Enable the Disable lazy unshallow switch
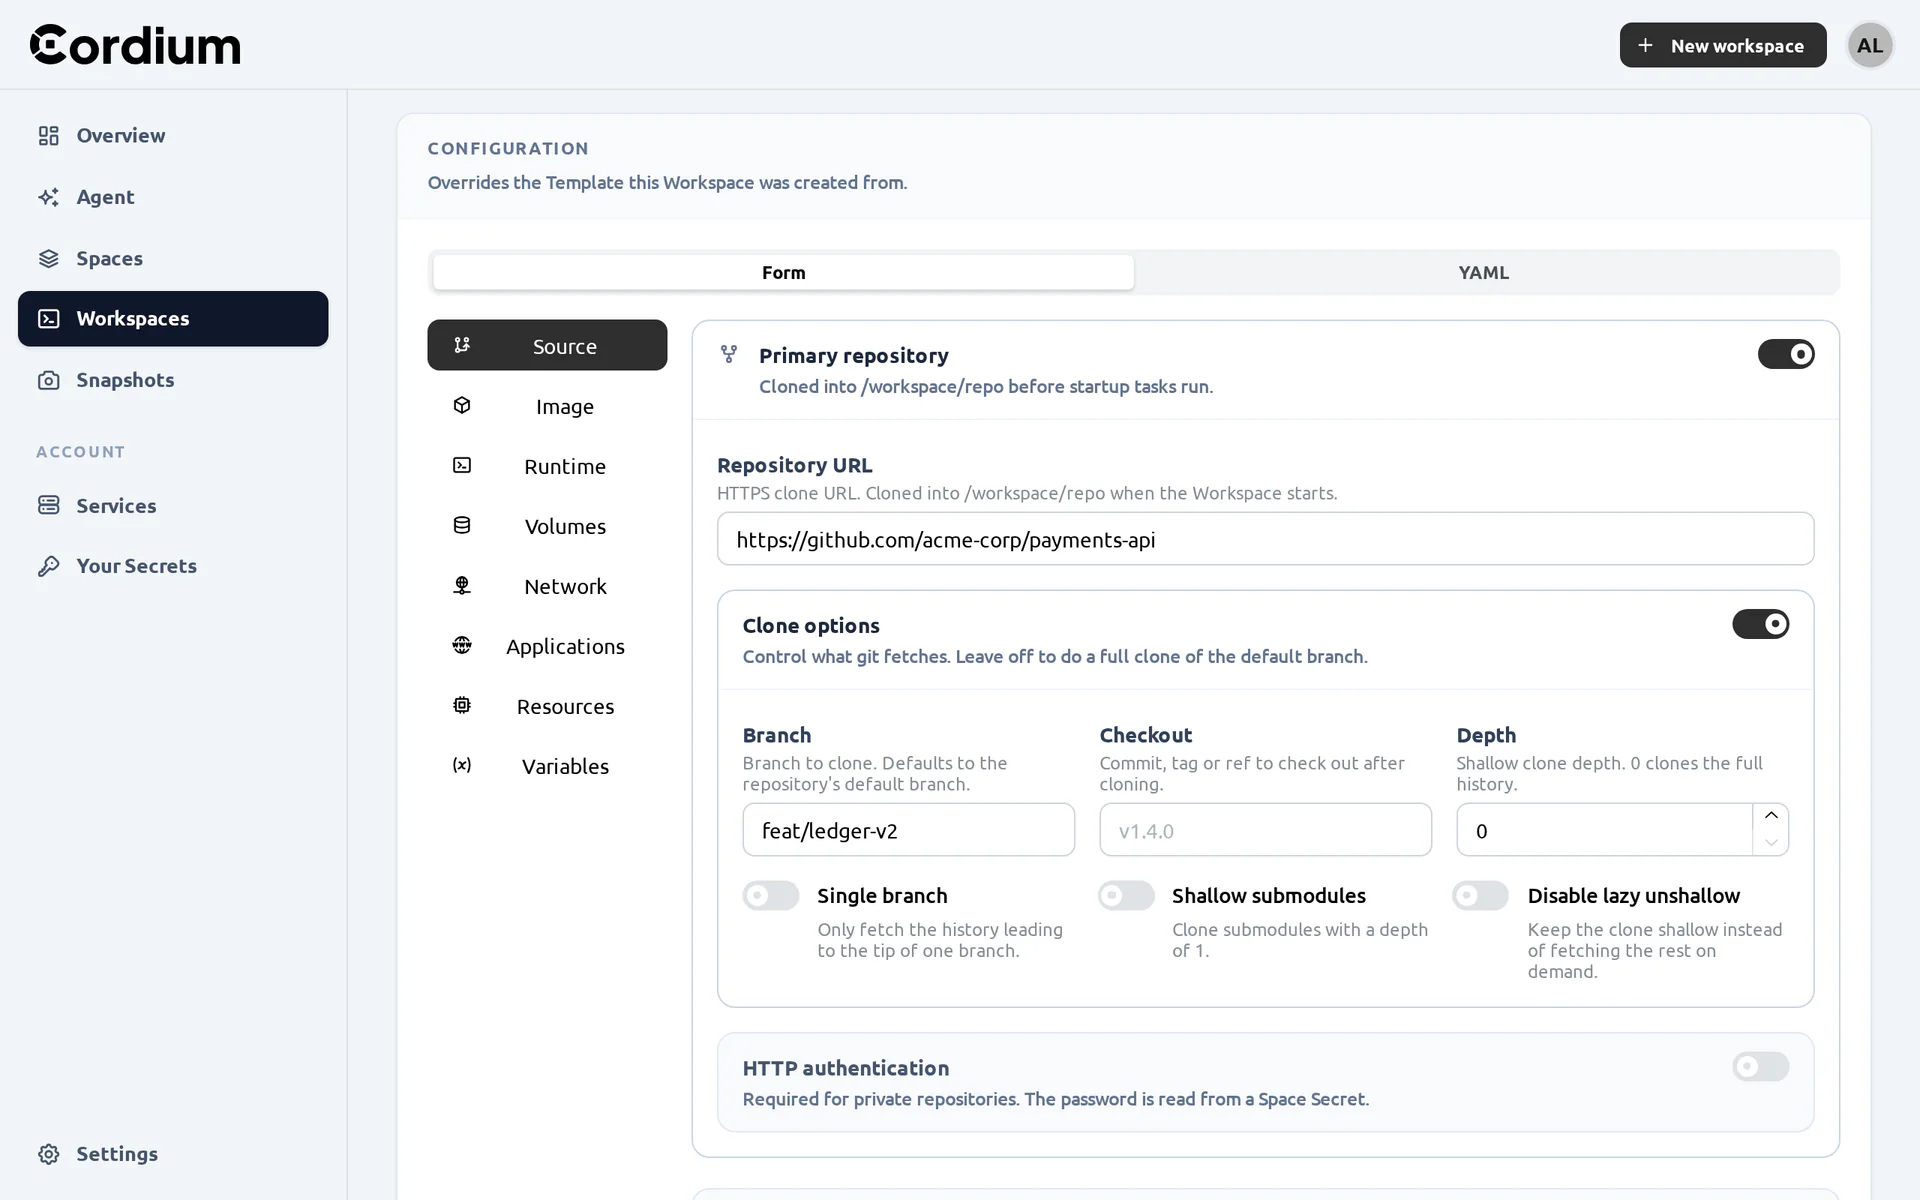Viewport: 1920px width, 1200px height. point(1481,895)
